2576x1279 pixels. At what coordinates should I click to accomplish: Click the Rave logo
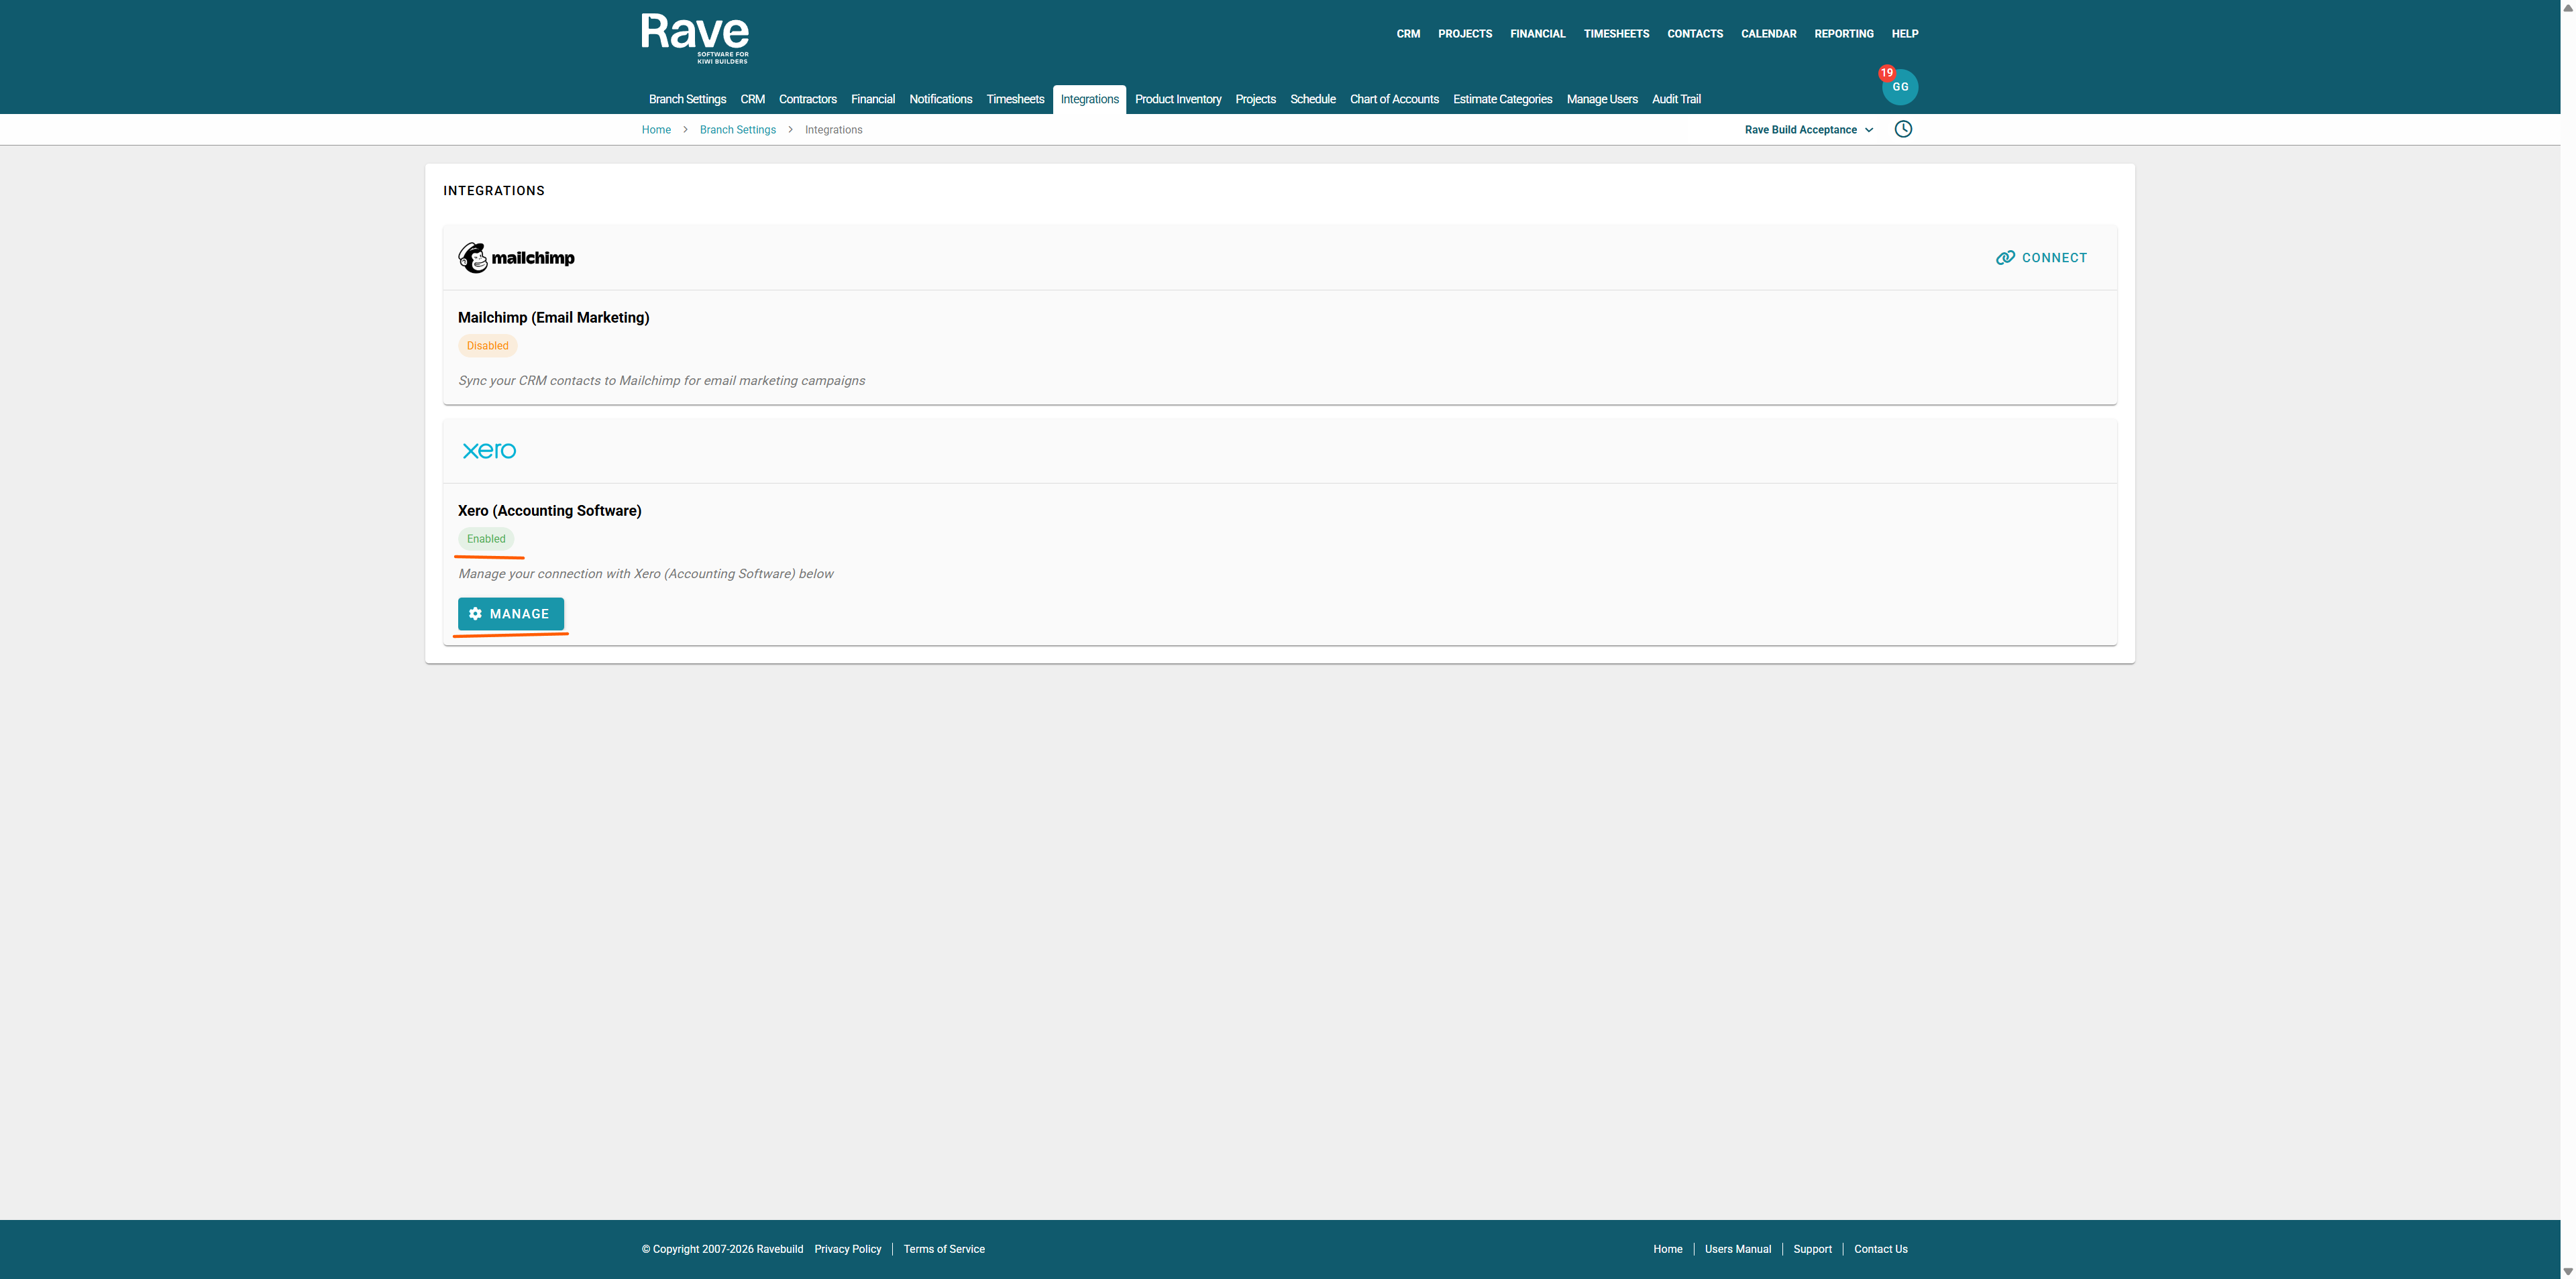pyautogui.click(x=694, y=38)
